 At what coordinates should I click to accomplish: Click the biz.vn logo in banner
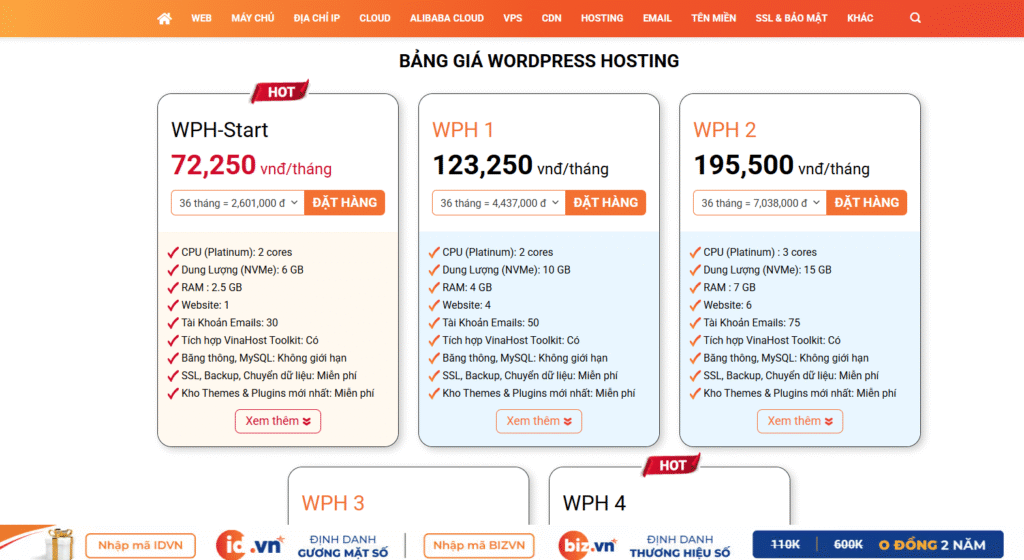click(587, 545)
